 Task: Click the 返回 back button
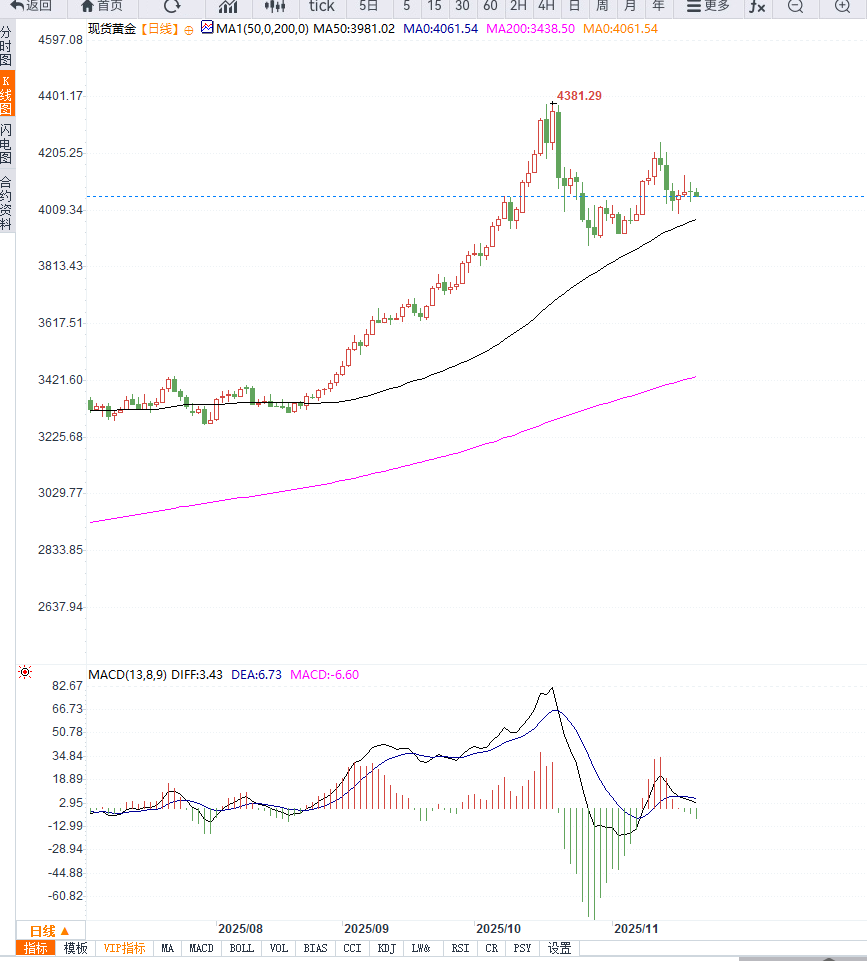tap(31, 6)
